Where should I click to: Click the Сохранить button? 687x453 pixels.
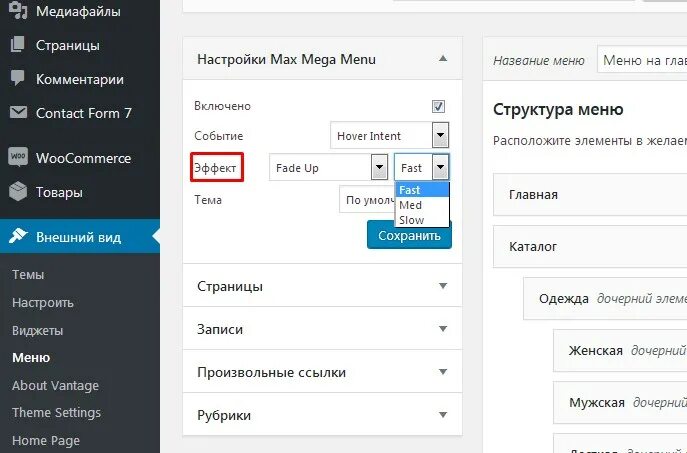(409, 236)
